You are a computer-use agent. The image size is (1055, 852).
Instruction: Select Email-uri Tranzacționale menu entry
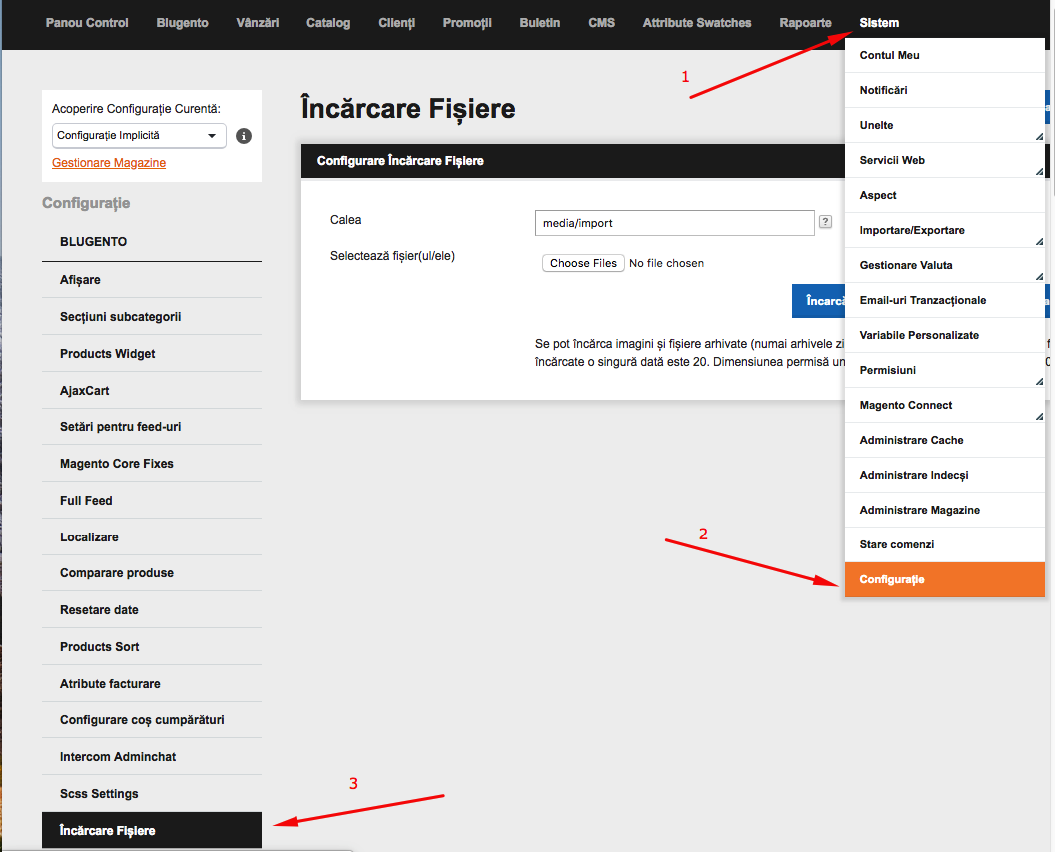(x=944, y=300)
